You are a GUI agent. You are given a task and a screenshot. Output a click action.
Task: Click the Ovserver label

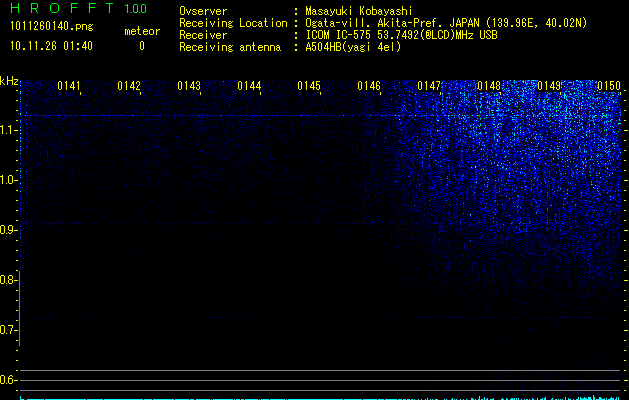click(x=203, y=11)
